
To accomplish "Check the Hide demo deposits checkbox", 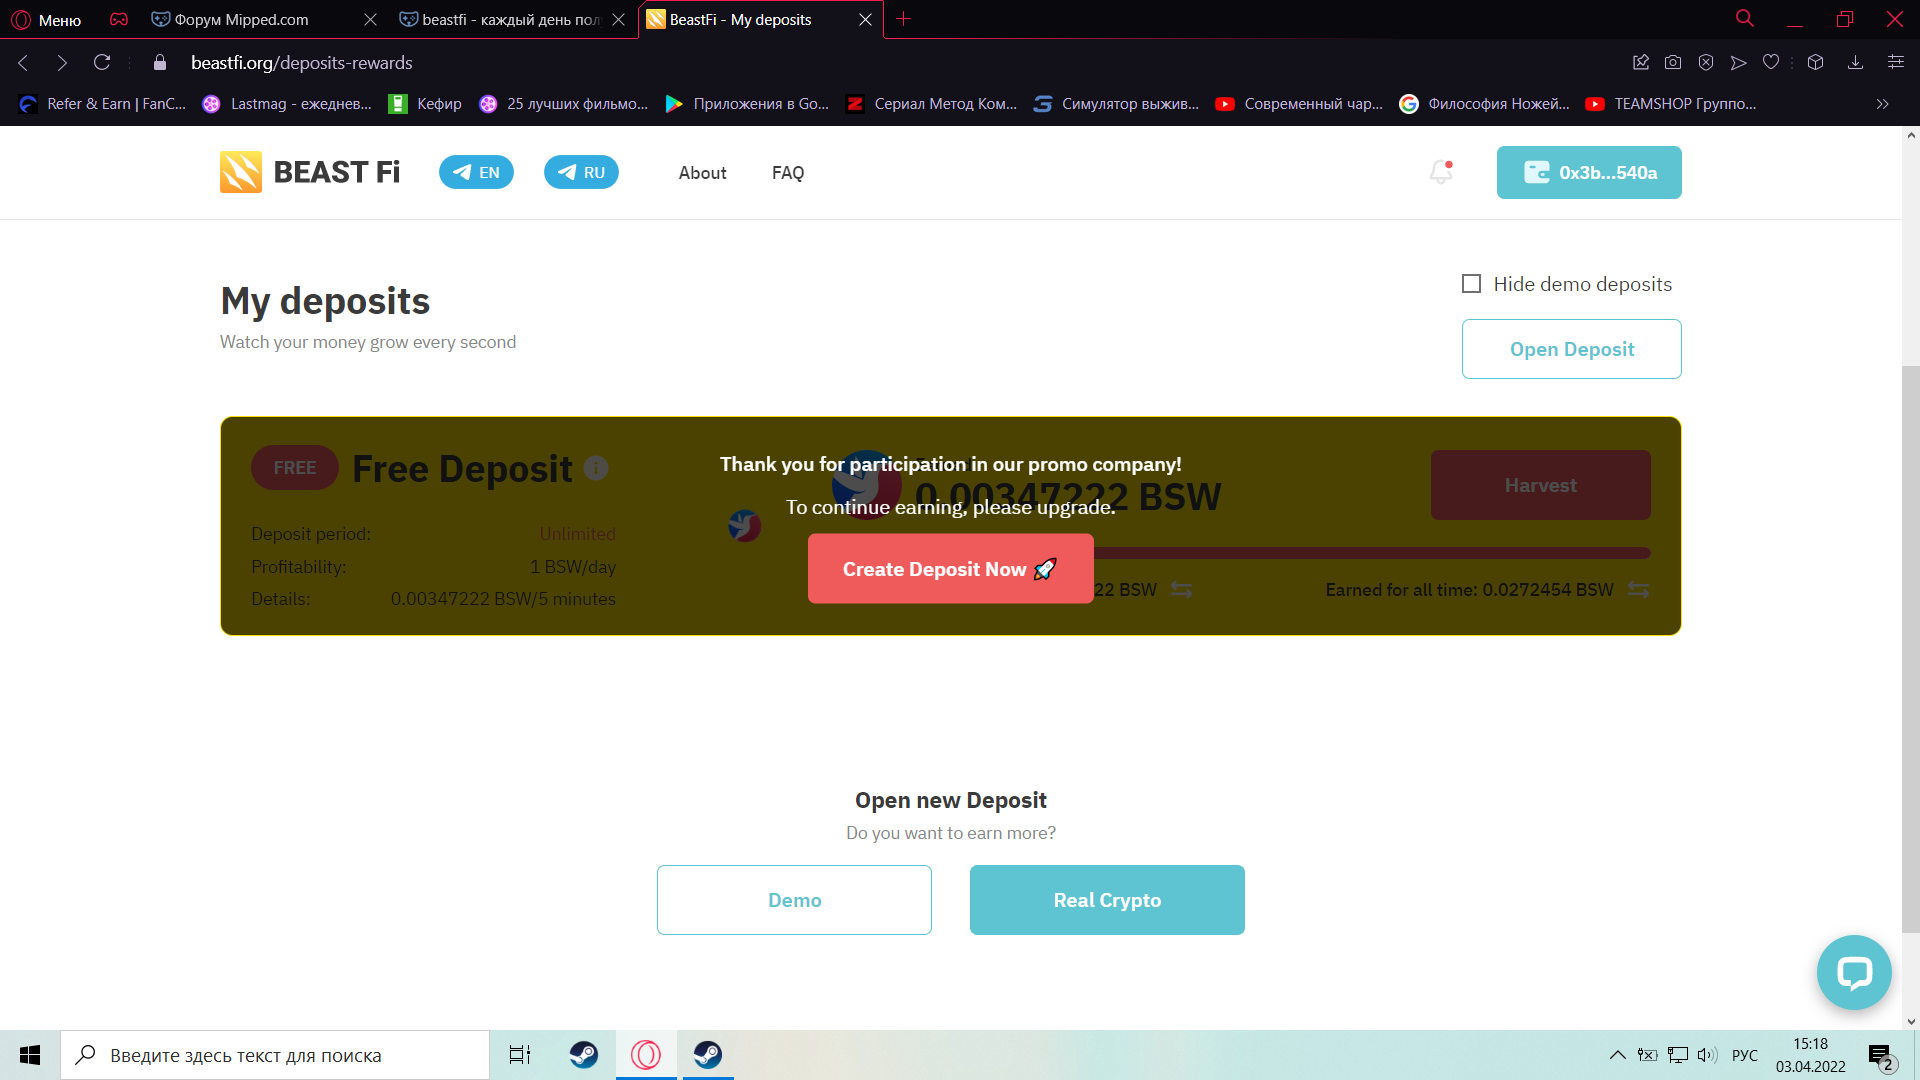I will [1471, 284].
